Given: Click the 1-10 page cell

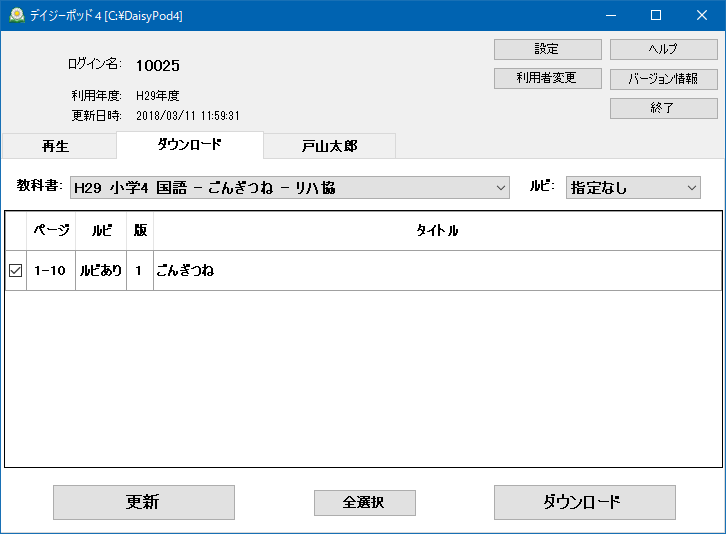Looking at the screenshot, I should (x=51, y=270).
